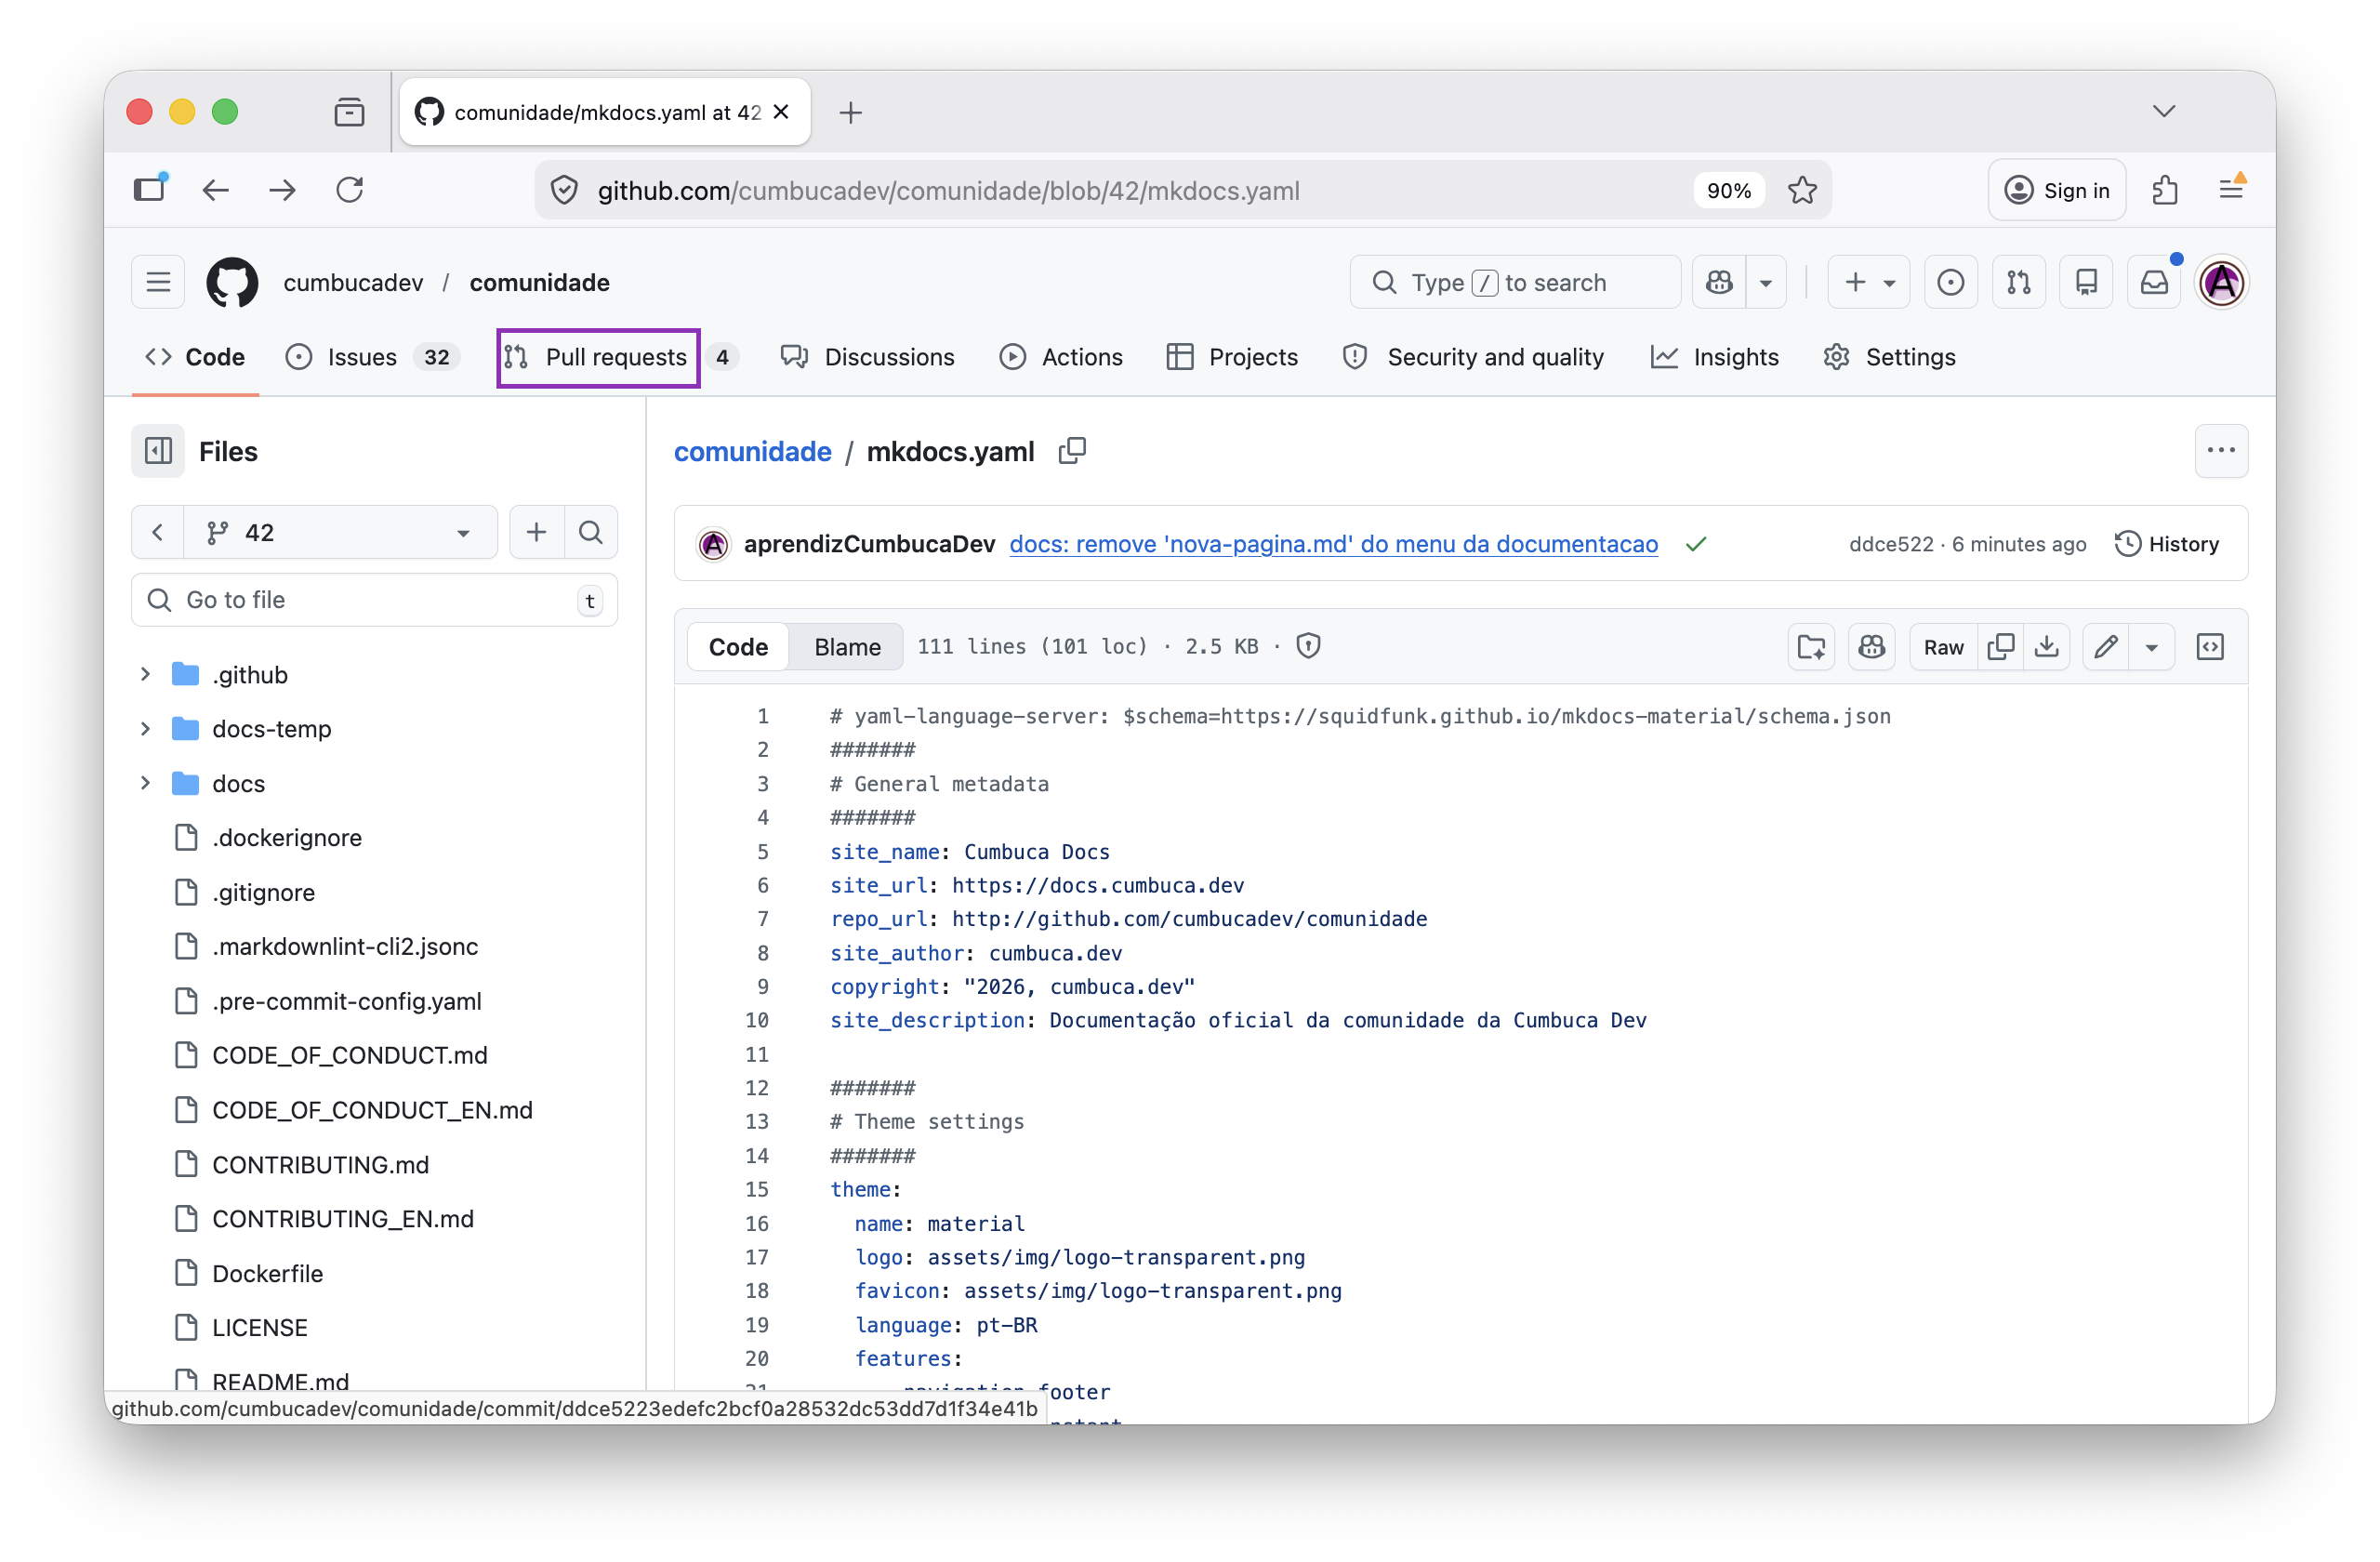Open the file tree folder icon in toolbar
The width and height of the screenshot is (2380, 1562).
(1811, 647)
